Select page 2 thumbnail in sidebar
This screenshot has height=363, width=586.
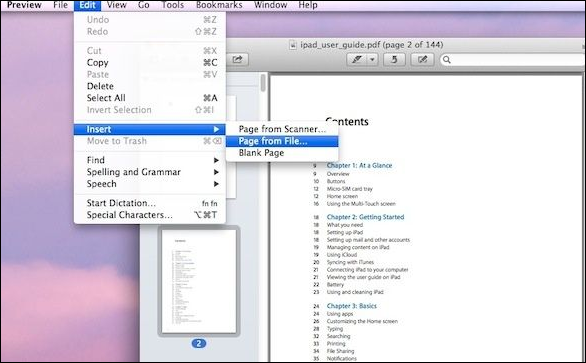pos(199,281)
